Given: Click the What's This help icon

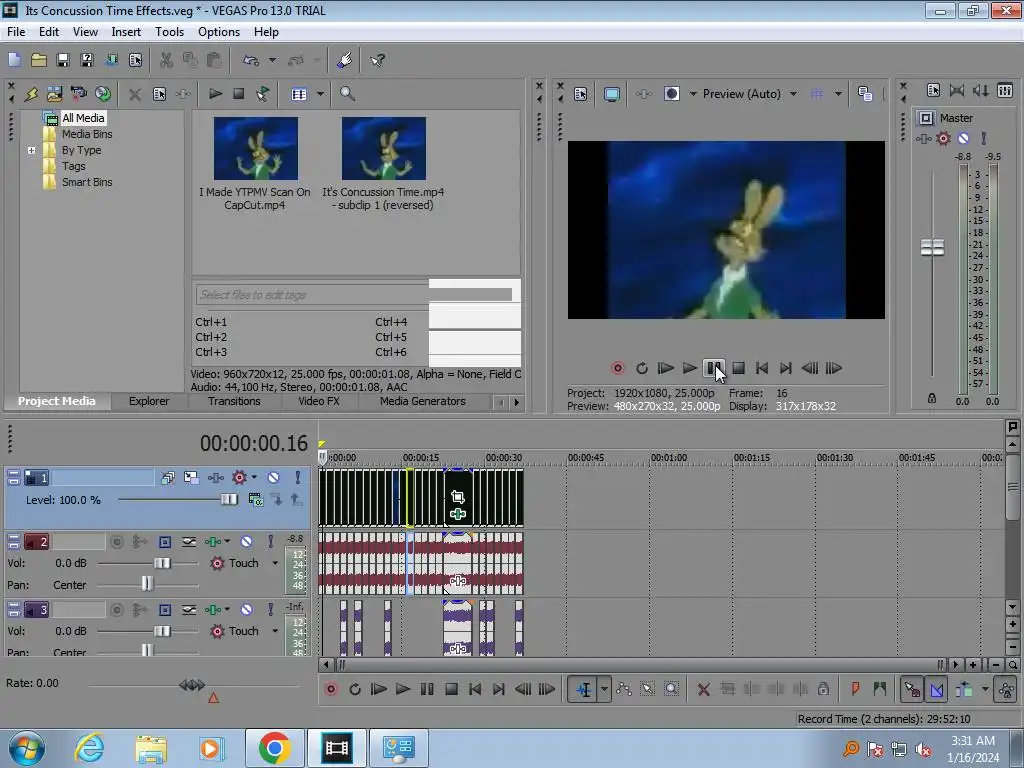Looking at the screenshot, I should (377, 60).
